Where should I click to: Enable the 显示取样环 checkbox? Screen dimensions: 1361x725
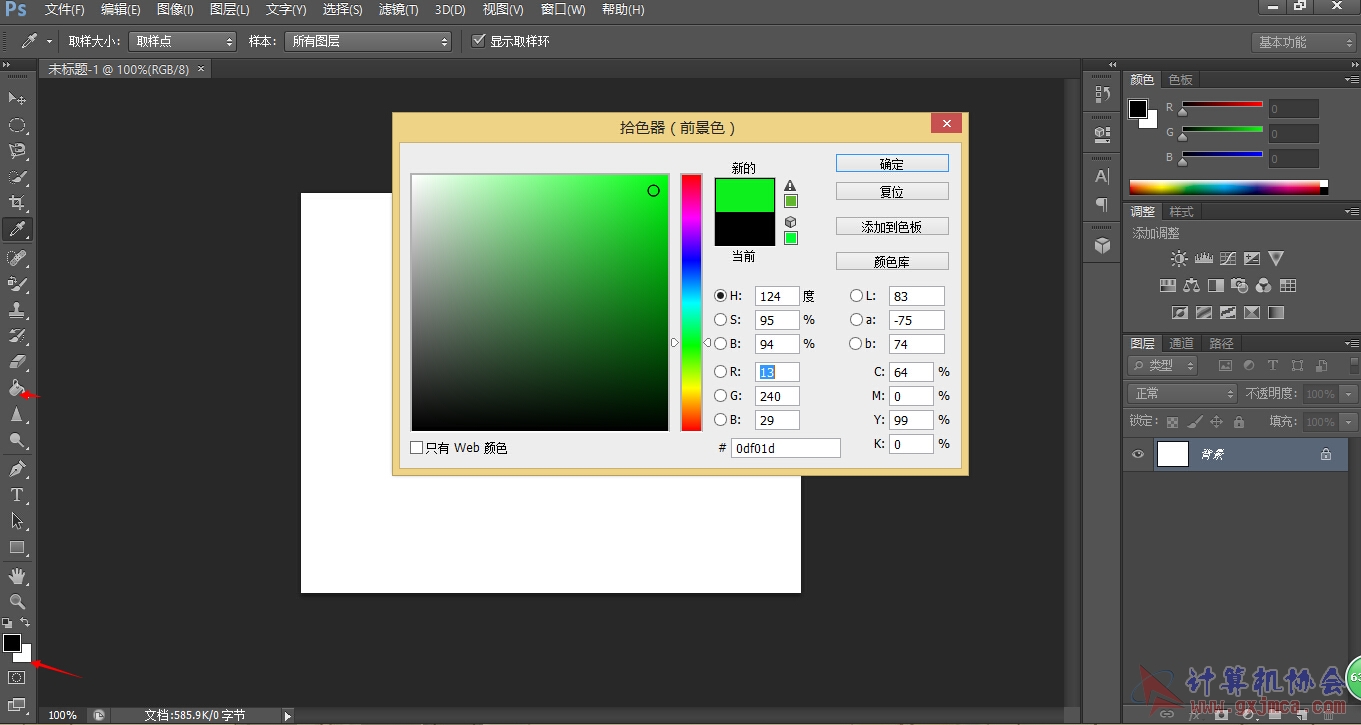pyautogui.click(x=478, y=41)
